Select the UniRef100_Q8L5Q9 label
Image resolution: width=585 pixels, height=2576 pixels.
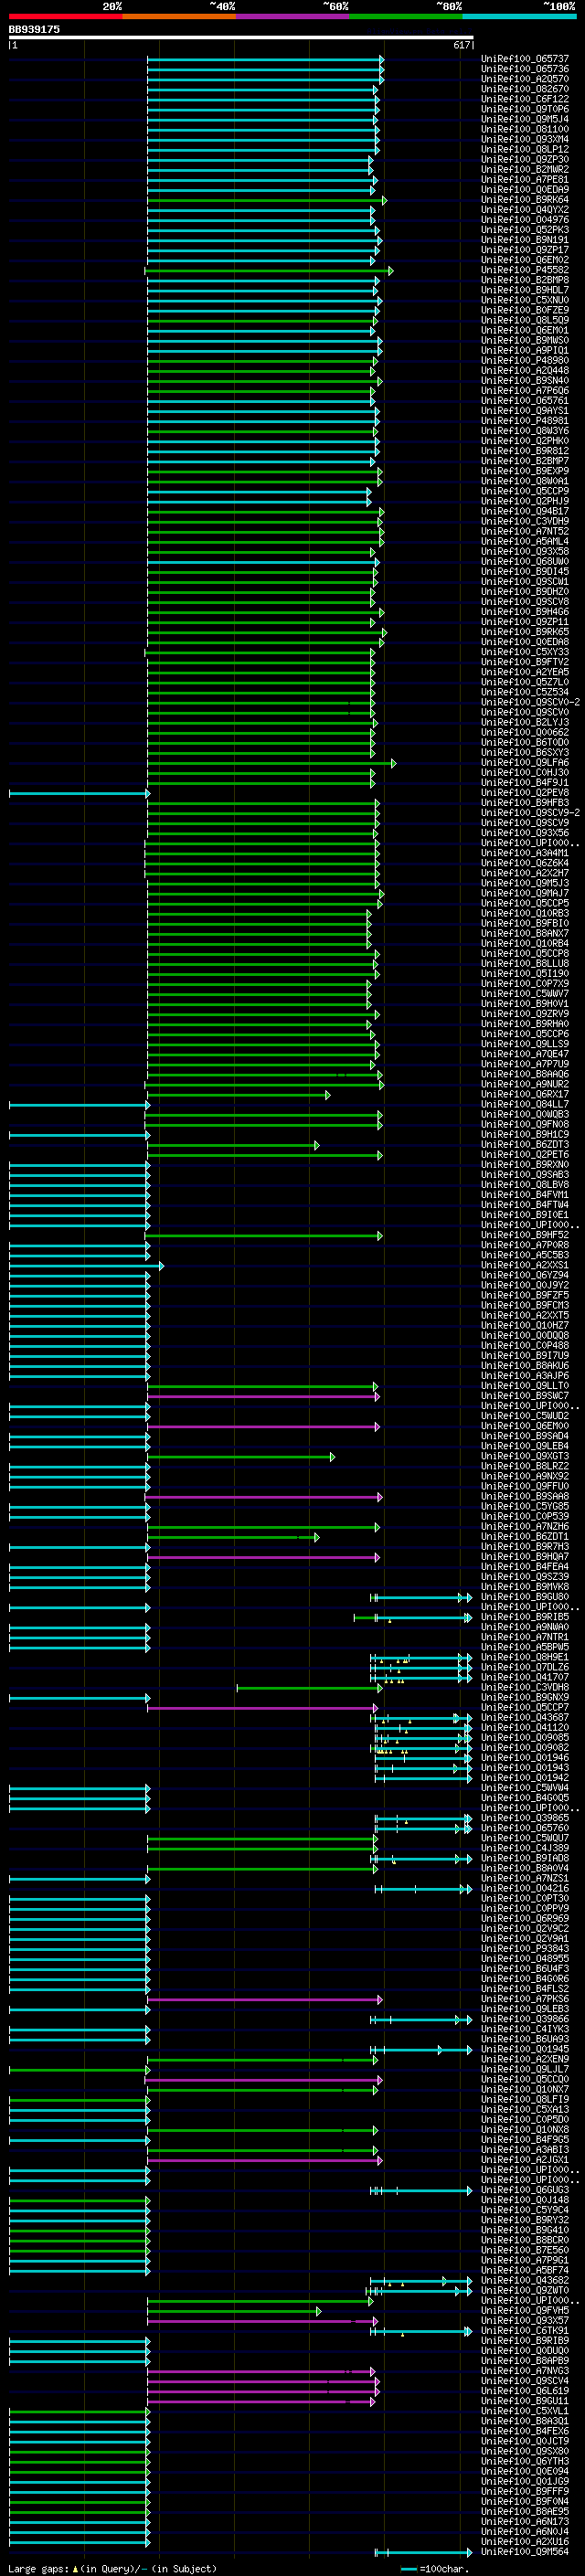[524, 320]
